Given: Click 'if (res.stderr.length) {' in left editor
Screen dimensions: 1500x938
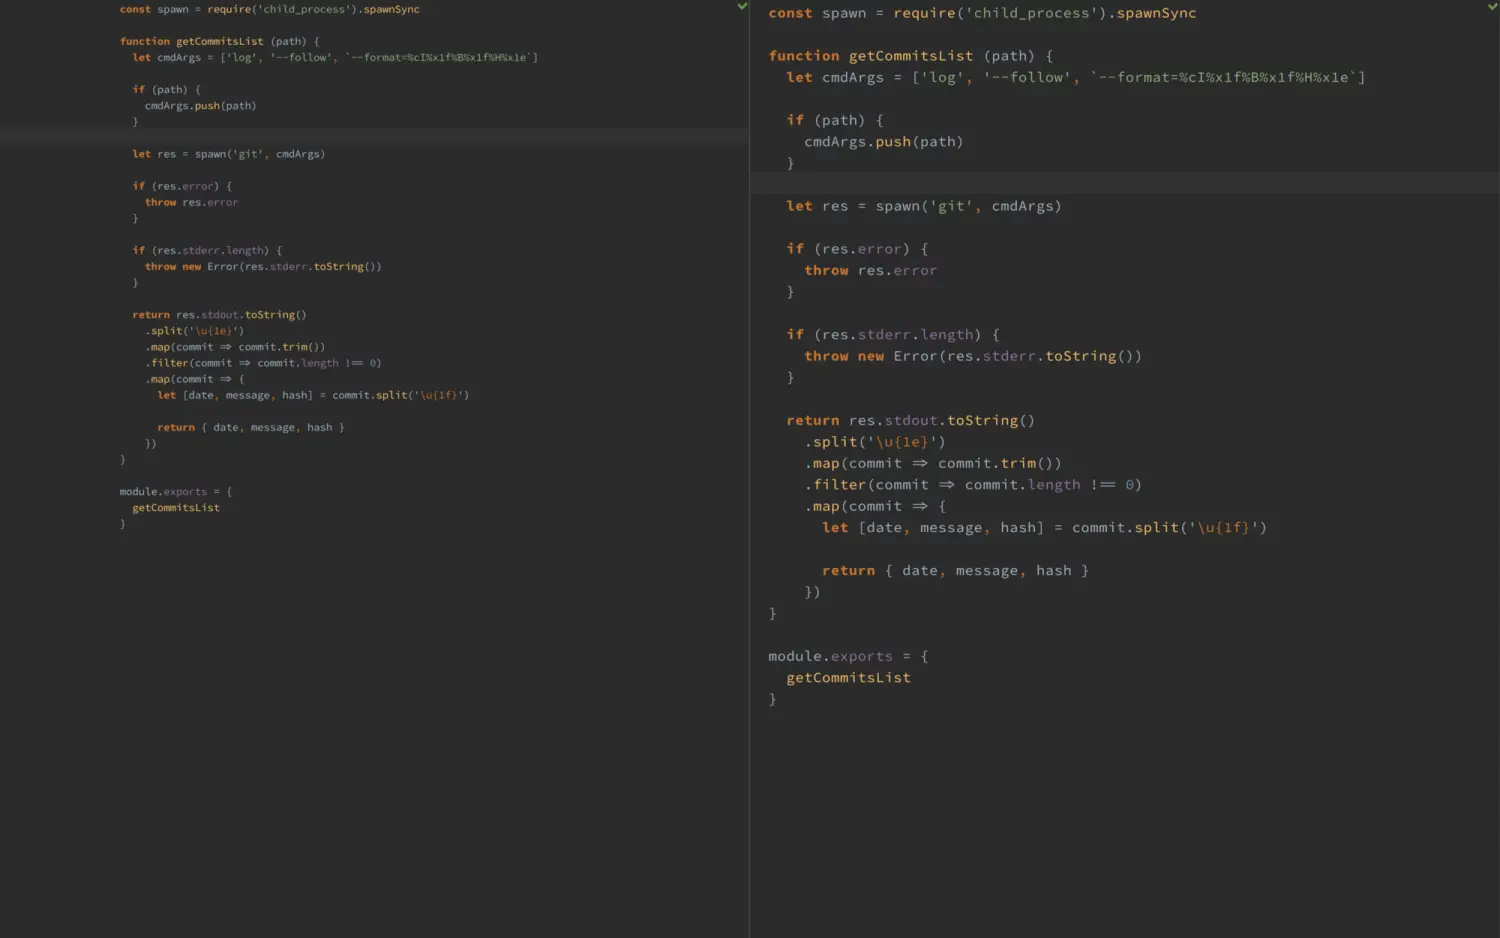Looking at the screenshot, I should click(x=207, y=250).
